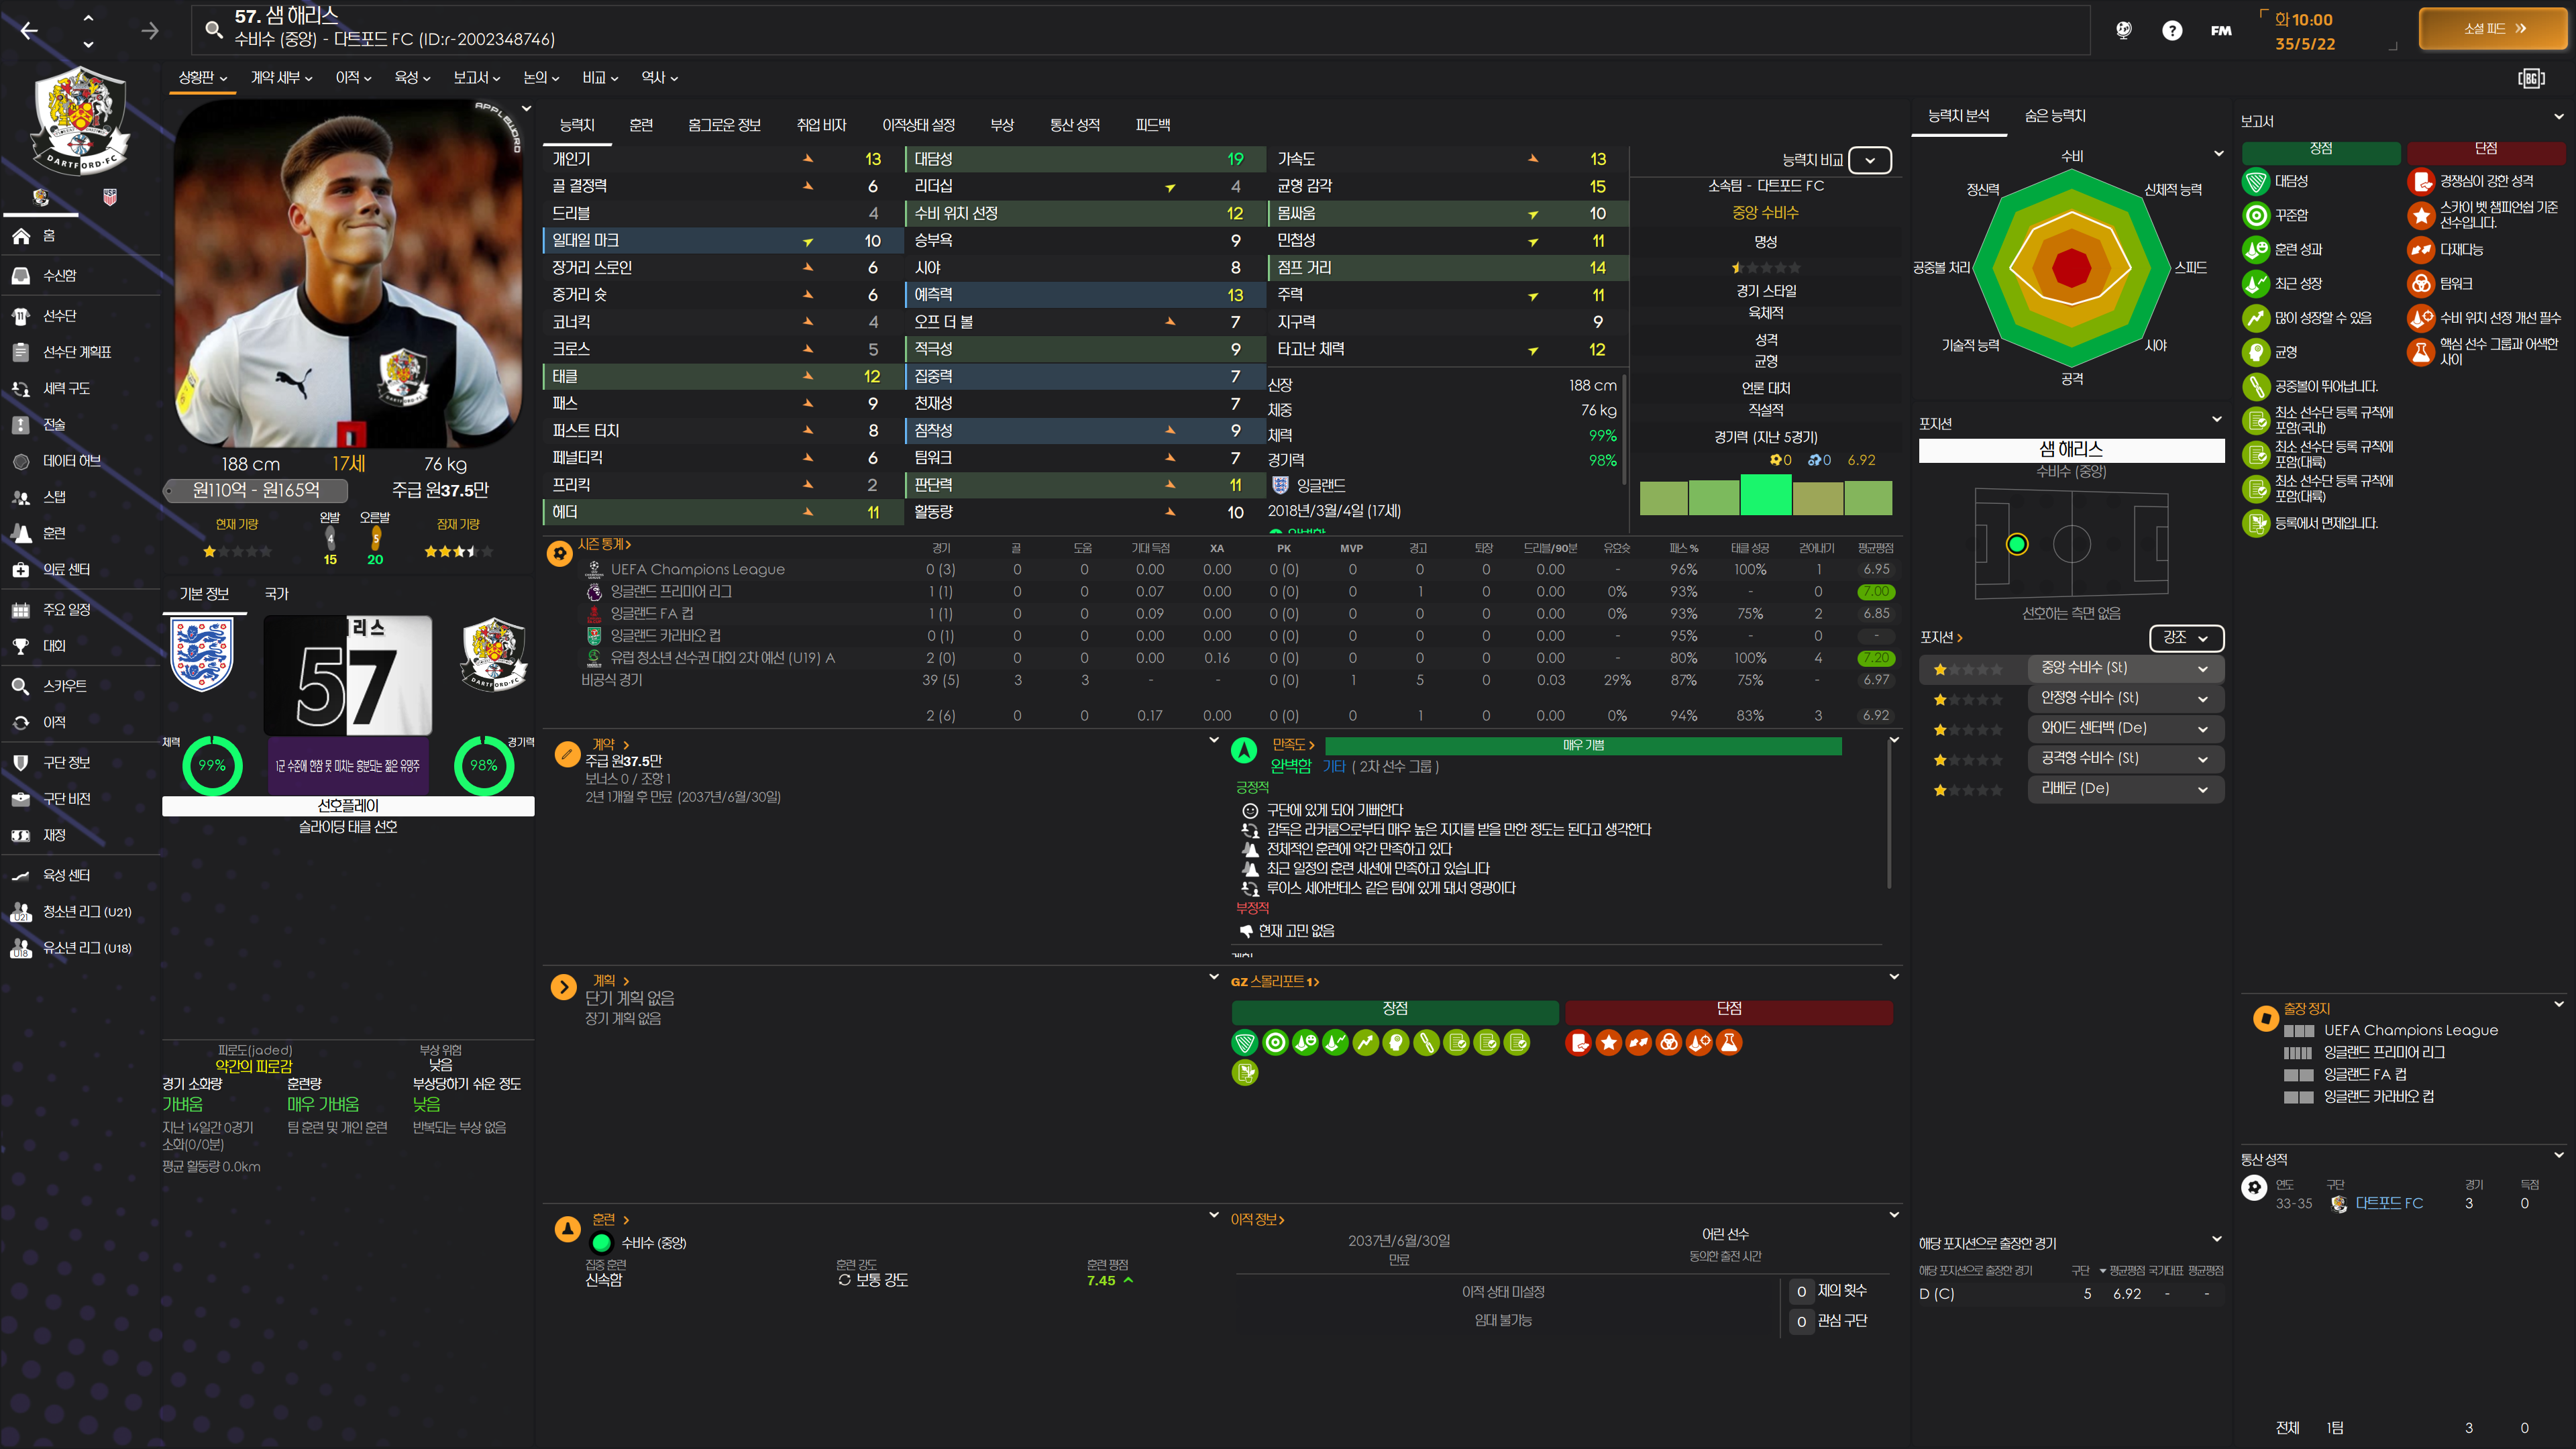Switch to the 홈그로운 정보 tab

pos(724,125)
